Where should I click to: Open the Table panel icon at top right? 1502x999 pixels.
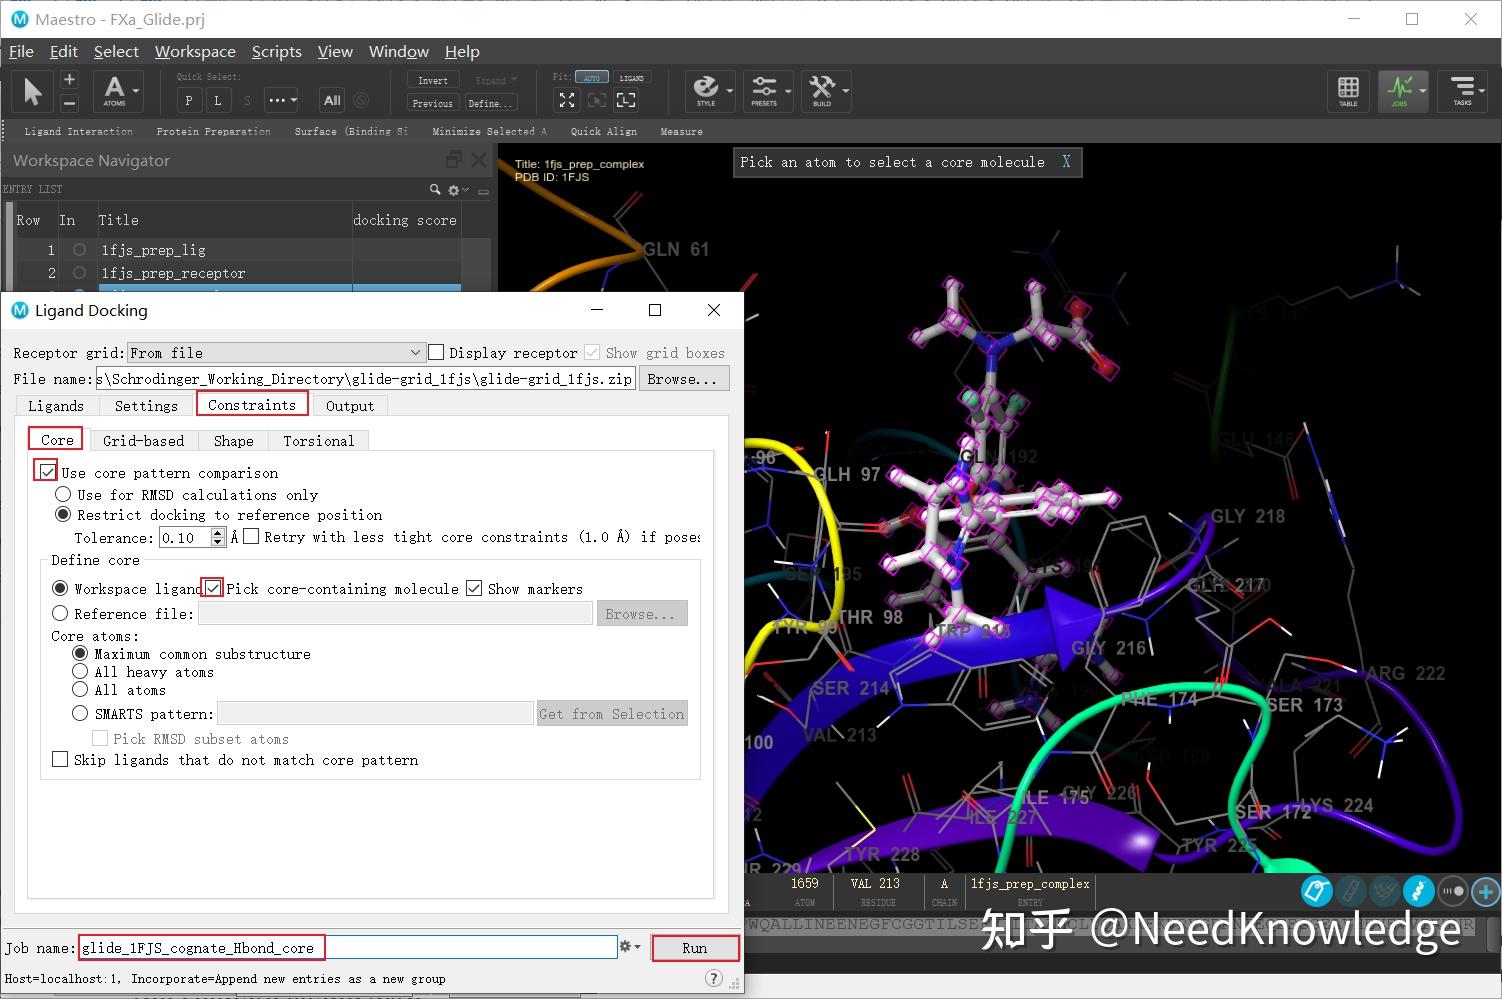pyautogui.click(x=1348, y=91)
